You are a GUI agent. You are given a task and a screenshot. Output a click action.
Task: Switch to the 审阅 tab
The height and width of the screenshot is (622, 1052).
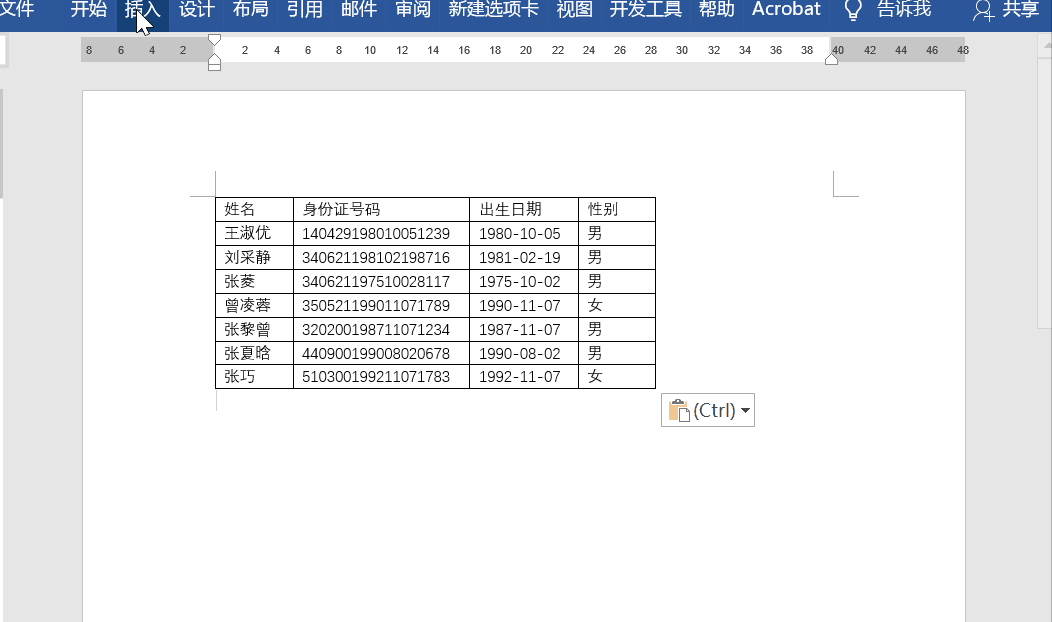[413, 9]
